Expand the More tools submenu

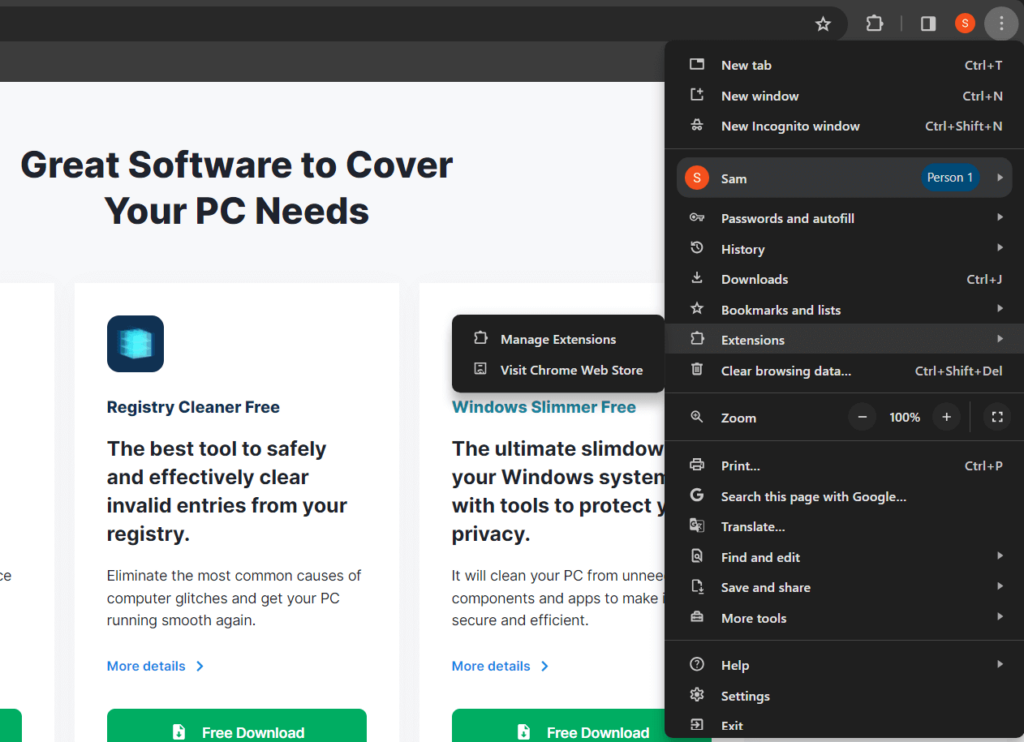pyautogui.click(x=754, y=618)
